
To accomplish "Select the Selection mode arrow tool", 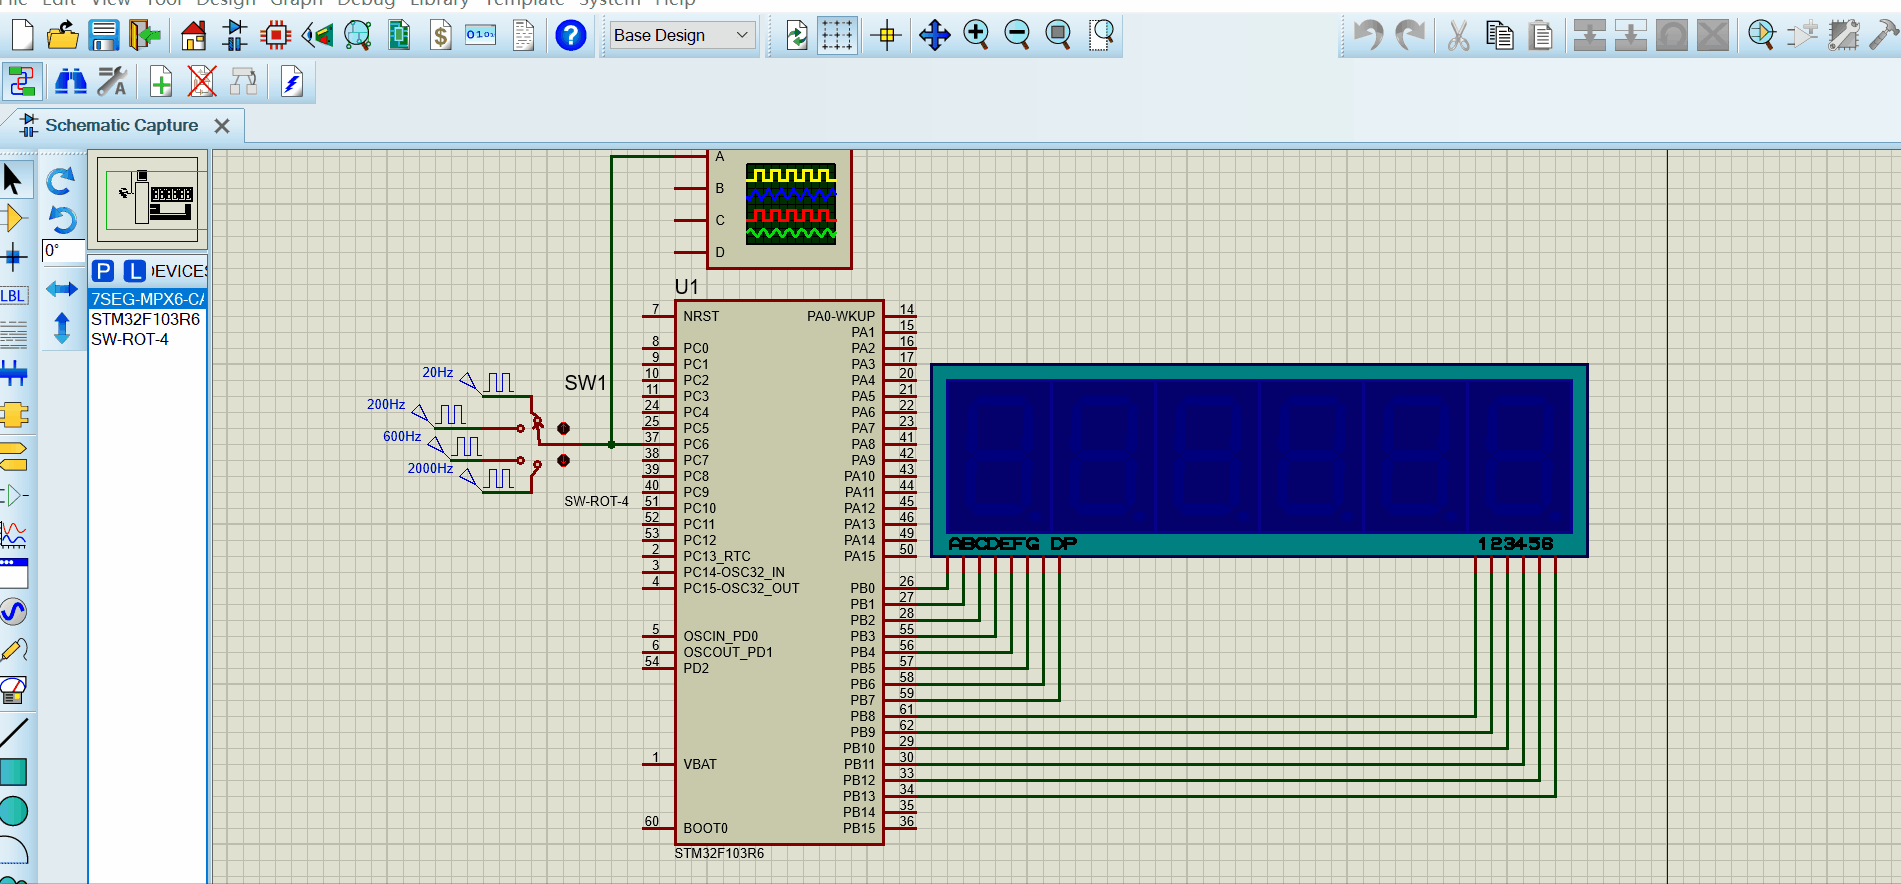I will click(14, 180).
